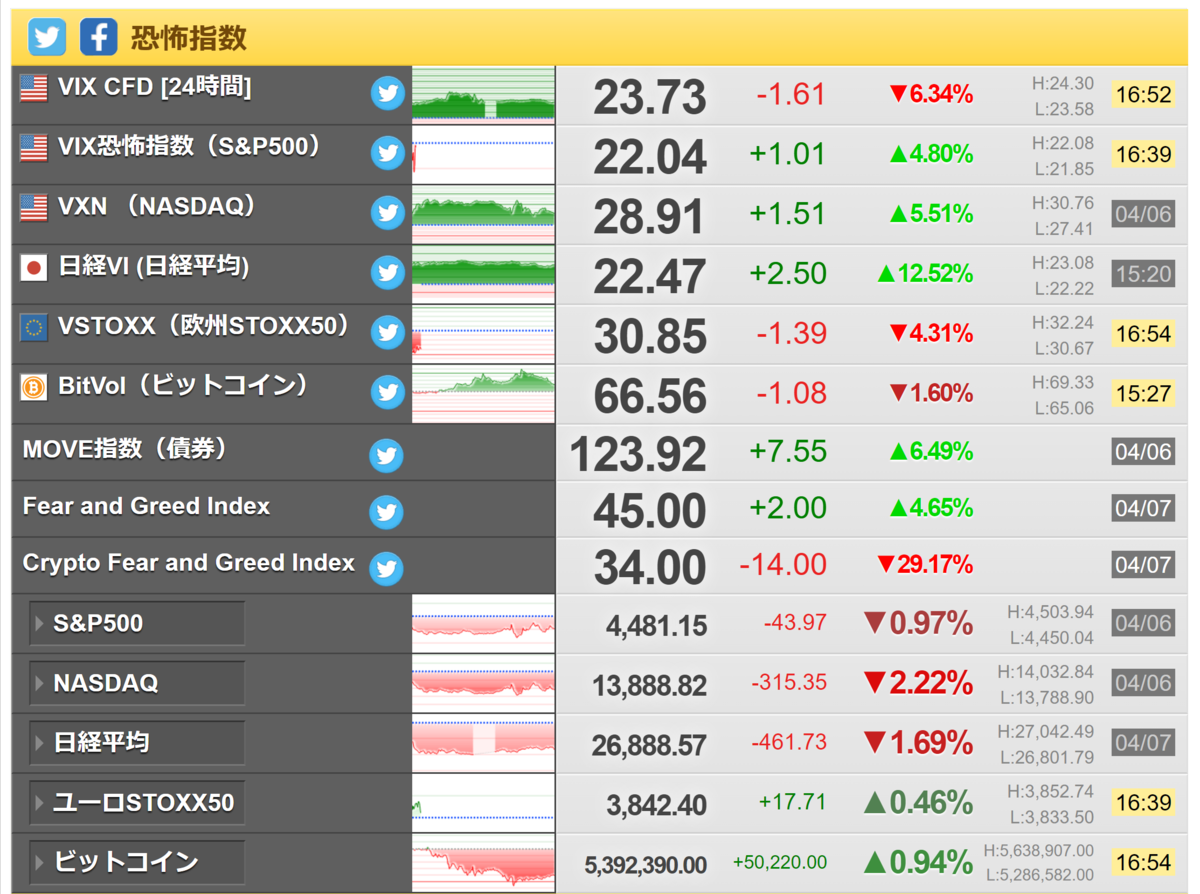1200x894 pixels.
Task: Click the Bitcoin icon beside BitVol
Action: coord(34,387)
